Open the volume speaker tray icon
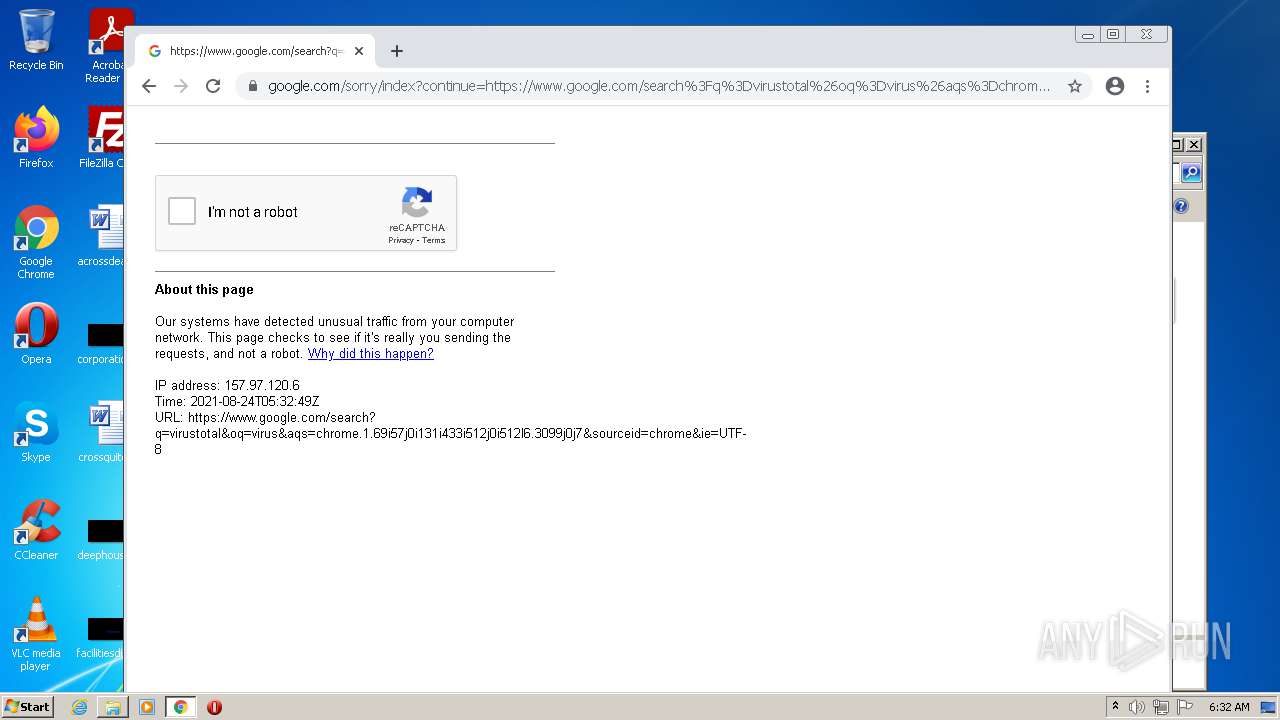 coord(1137,707)
